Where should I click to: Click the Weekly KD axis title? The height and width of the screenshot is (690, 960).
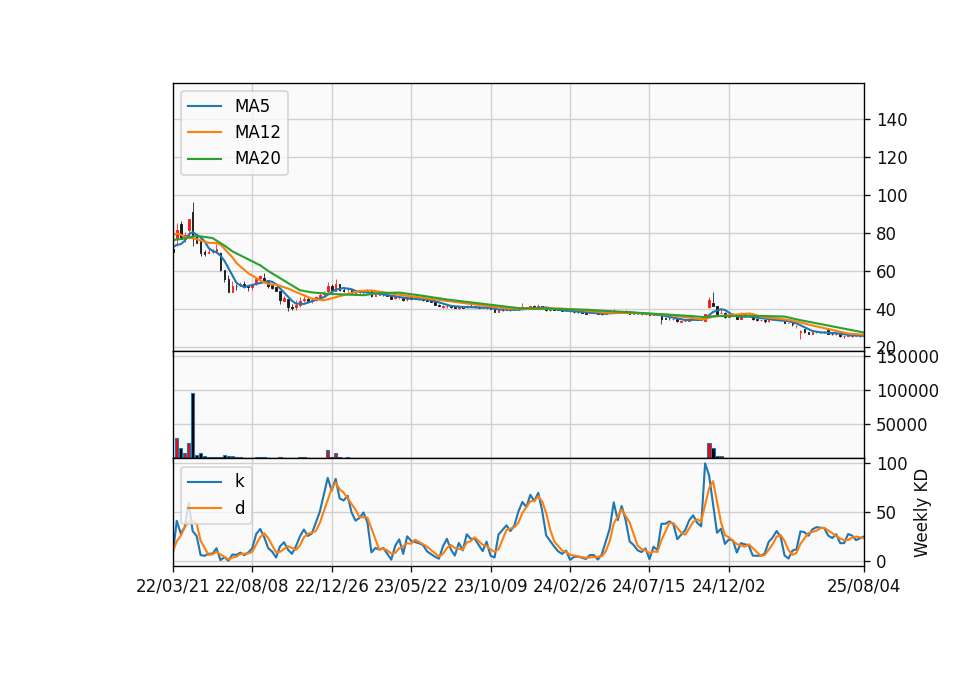click(921, 513)
